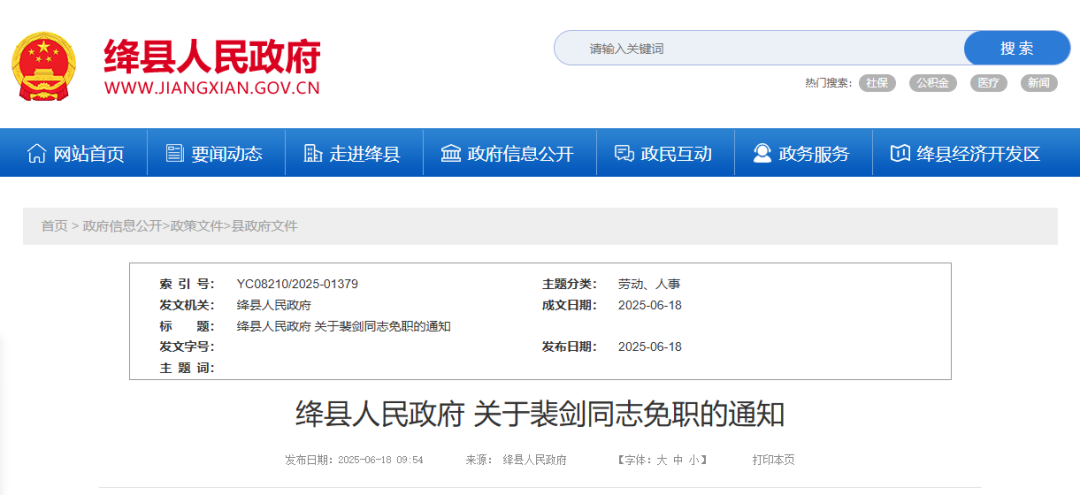Click the book icon beside 绛县经济开发区
The width and height of the screenshot is (1080, 495).
click(x=900, y=153)
